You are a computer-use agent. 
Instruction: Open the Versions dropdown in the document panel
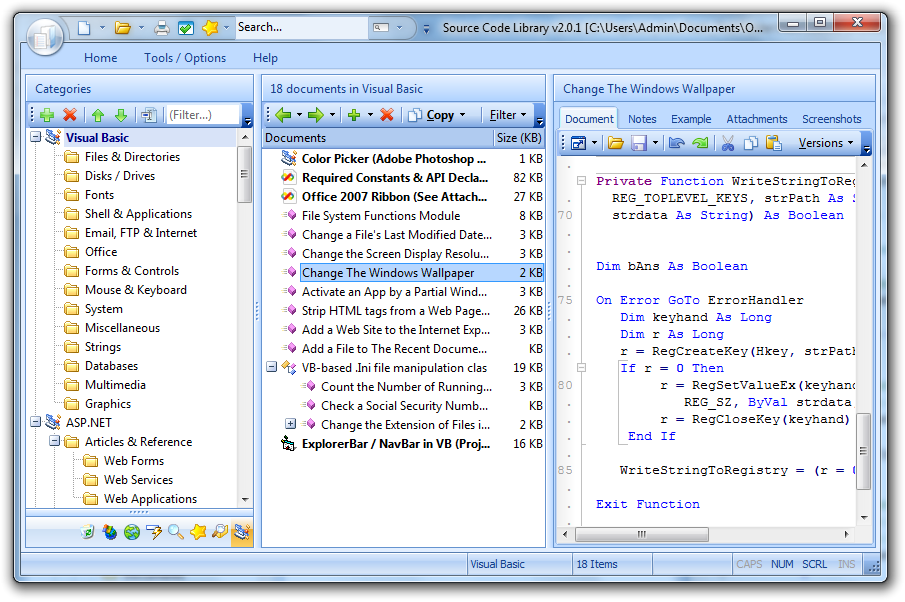pyautogui.click(x=822, y=143)
